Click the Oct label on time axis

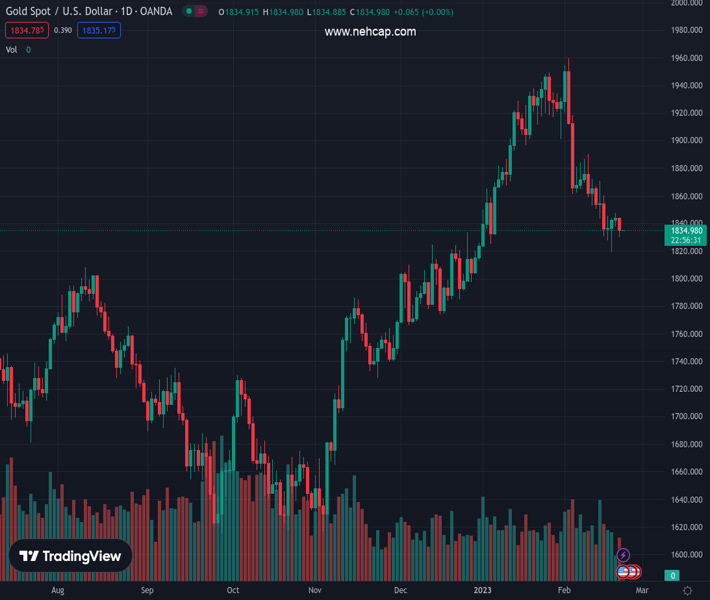[232, 591]
